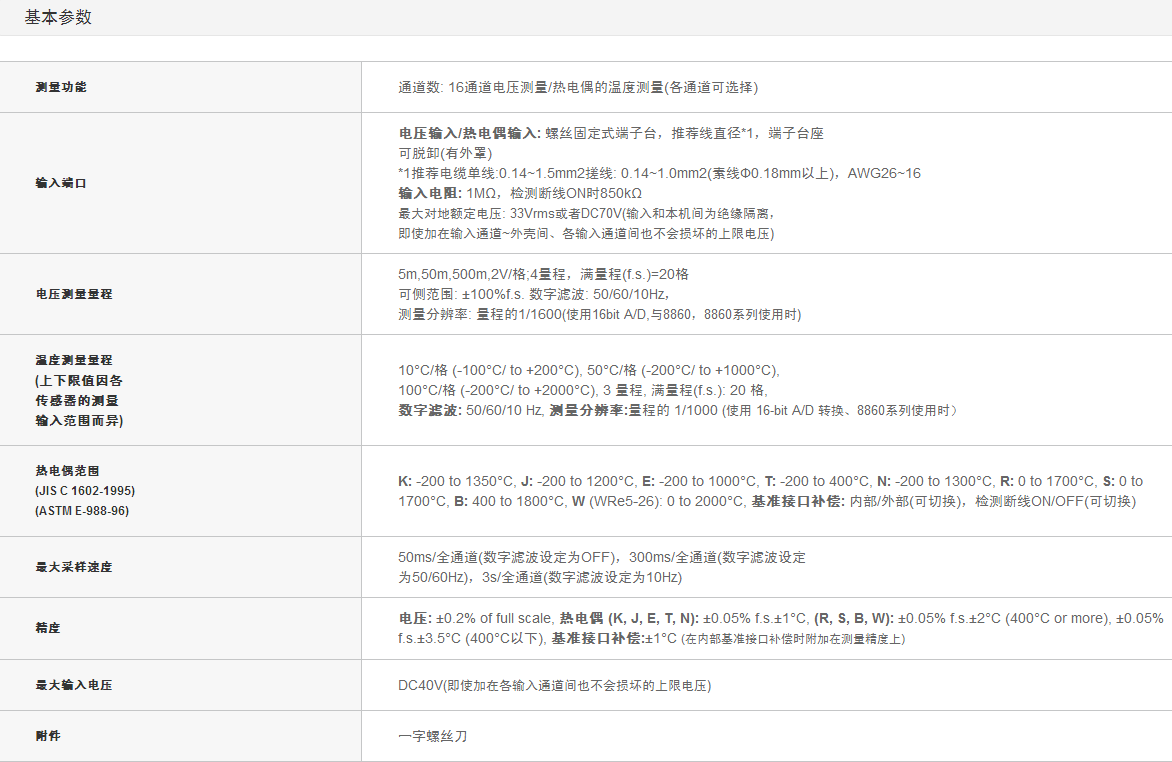1172x762 pixels.
Task: Select the 附件 row label
Action: pos(48,736)
